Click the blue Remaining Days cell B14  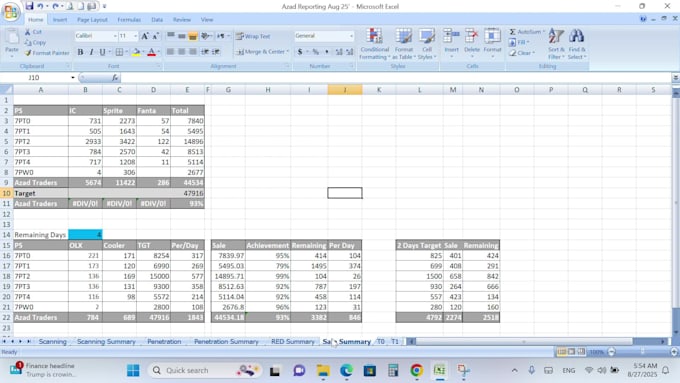(85, 235)
